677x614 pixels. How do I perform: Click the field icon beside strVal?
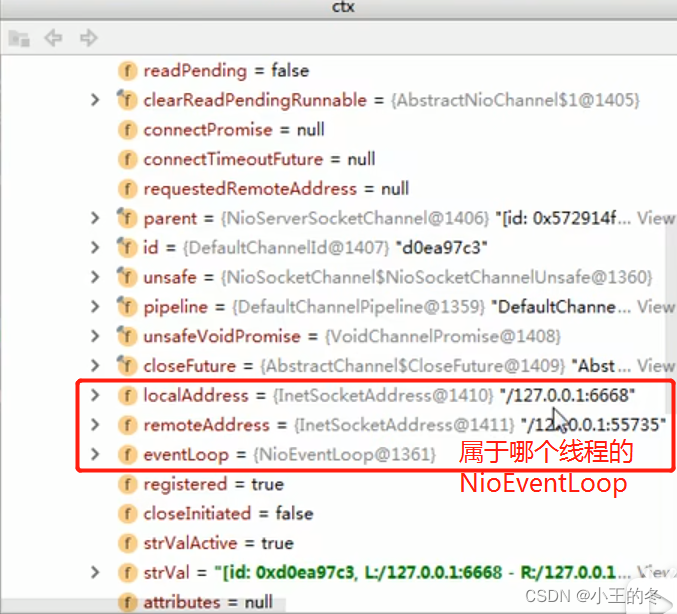127,573
